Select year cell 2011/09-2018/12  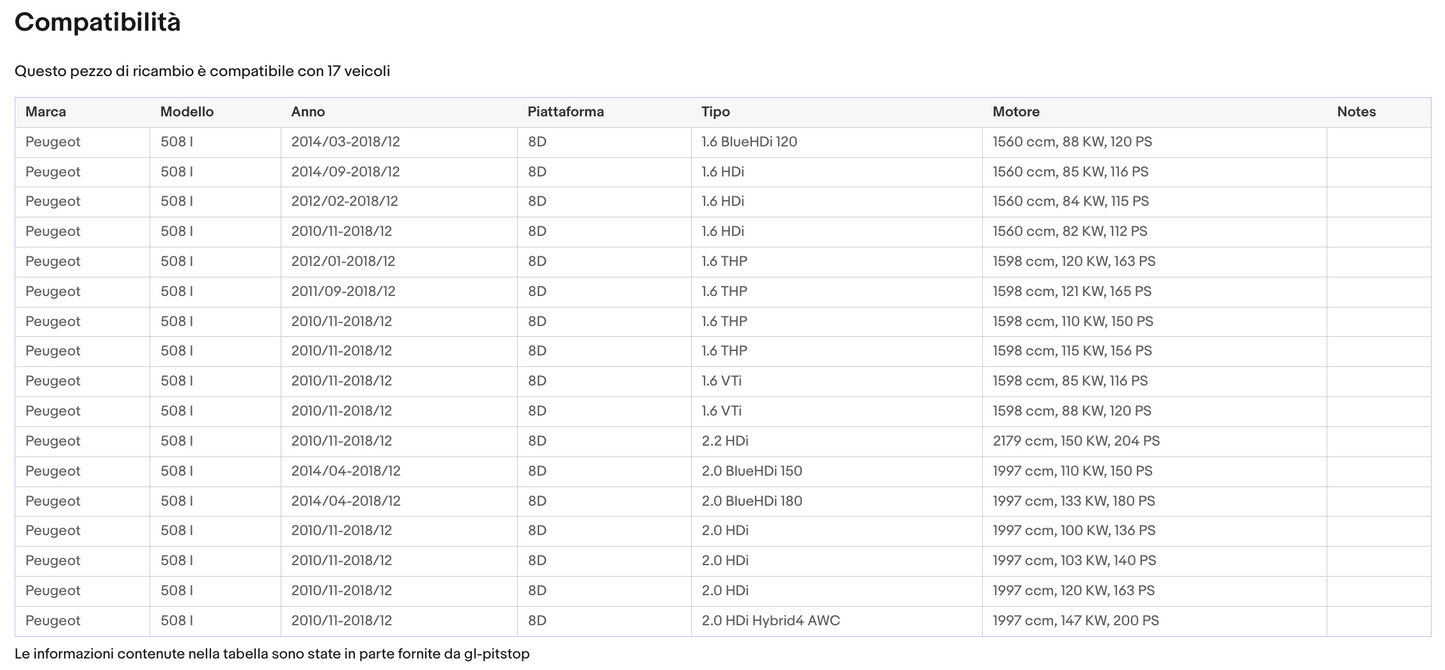pos(344,292)
